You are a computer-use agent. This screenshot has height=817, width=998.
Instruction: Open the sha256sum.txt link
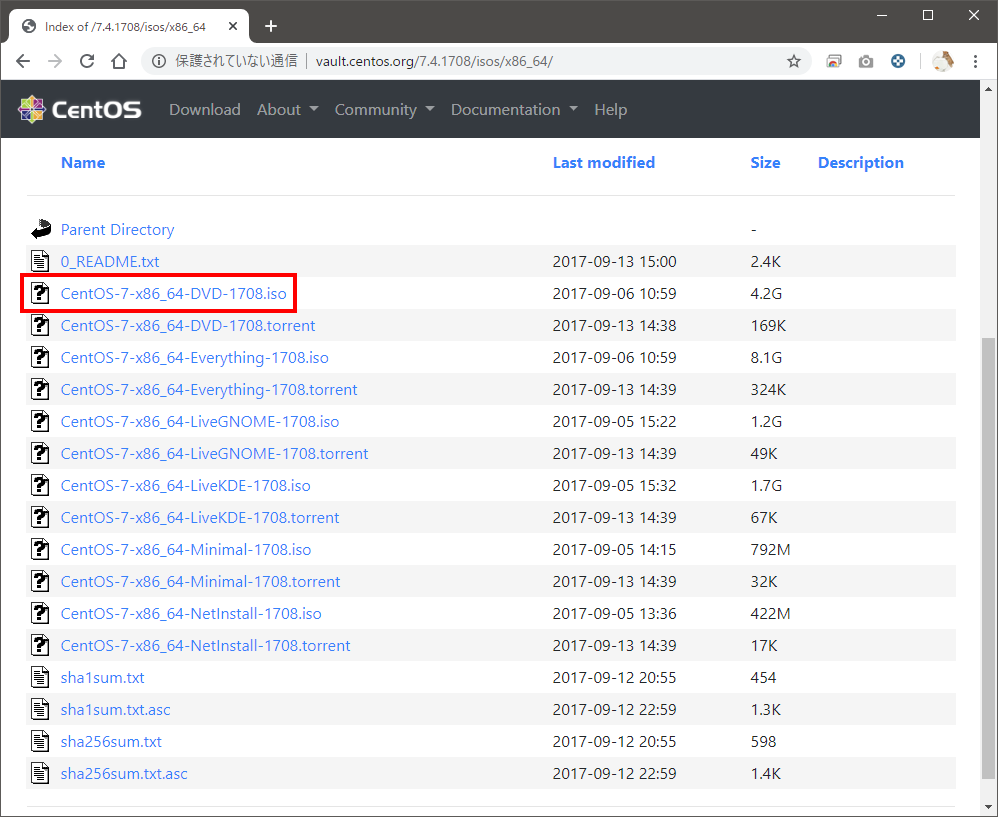tap(111, 741)
